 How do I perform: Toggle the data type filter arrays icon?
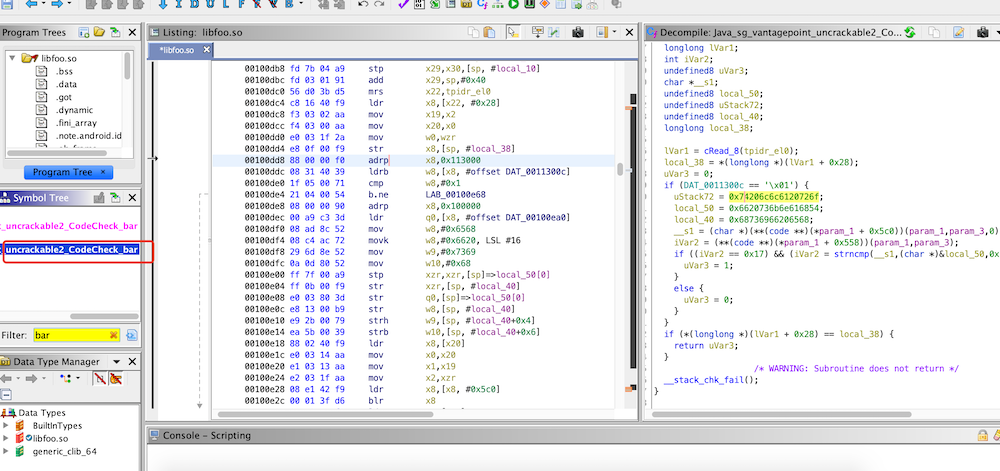pos(99,379)
